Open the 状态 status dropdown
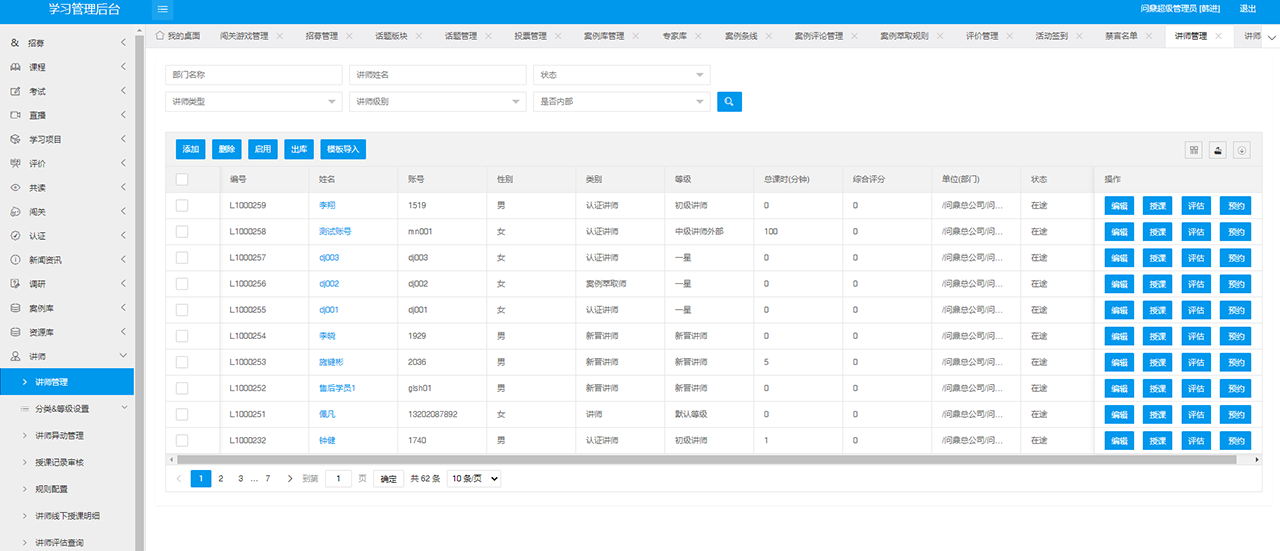The image size is (1280, 551). (x=621, y=75)
